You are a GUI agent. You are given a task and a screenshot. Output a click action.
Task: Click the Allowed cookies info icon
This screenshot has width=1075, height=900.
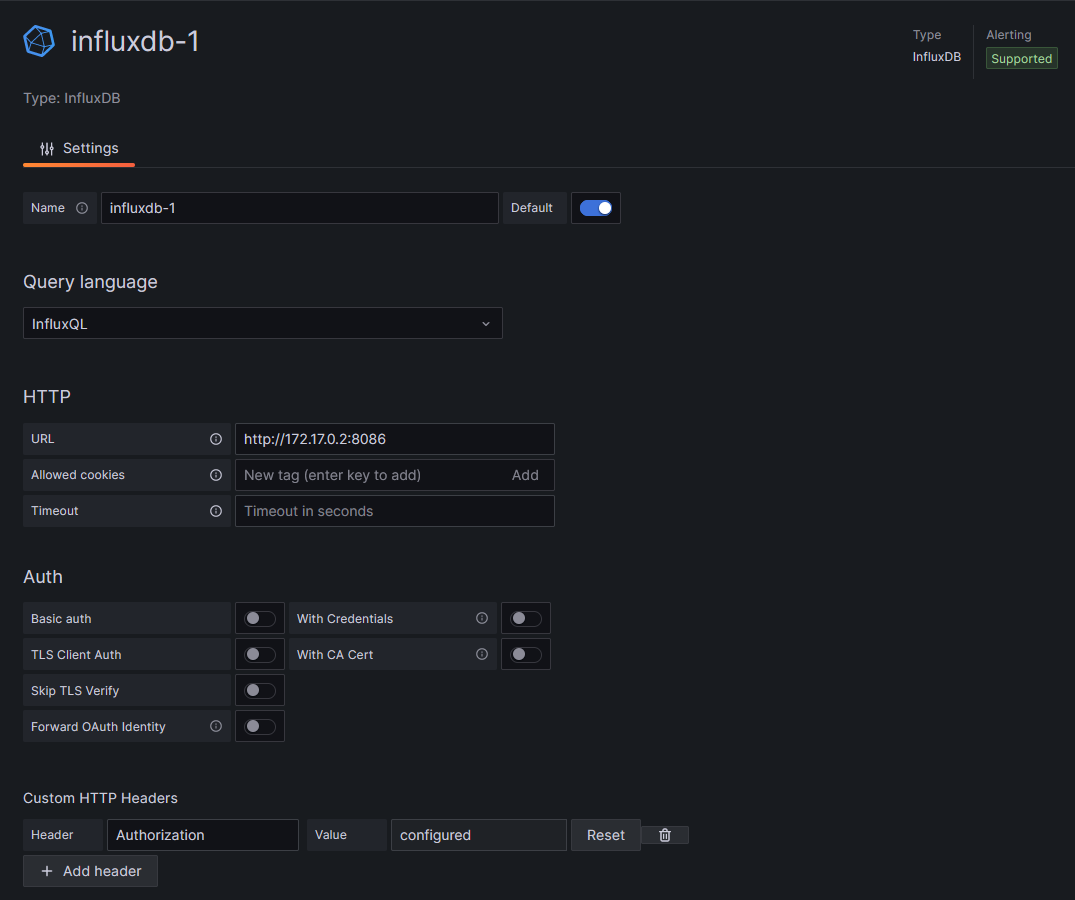[216, 475]
